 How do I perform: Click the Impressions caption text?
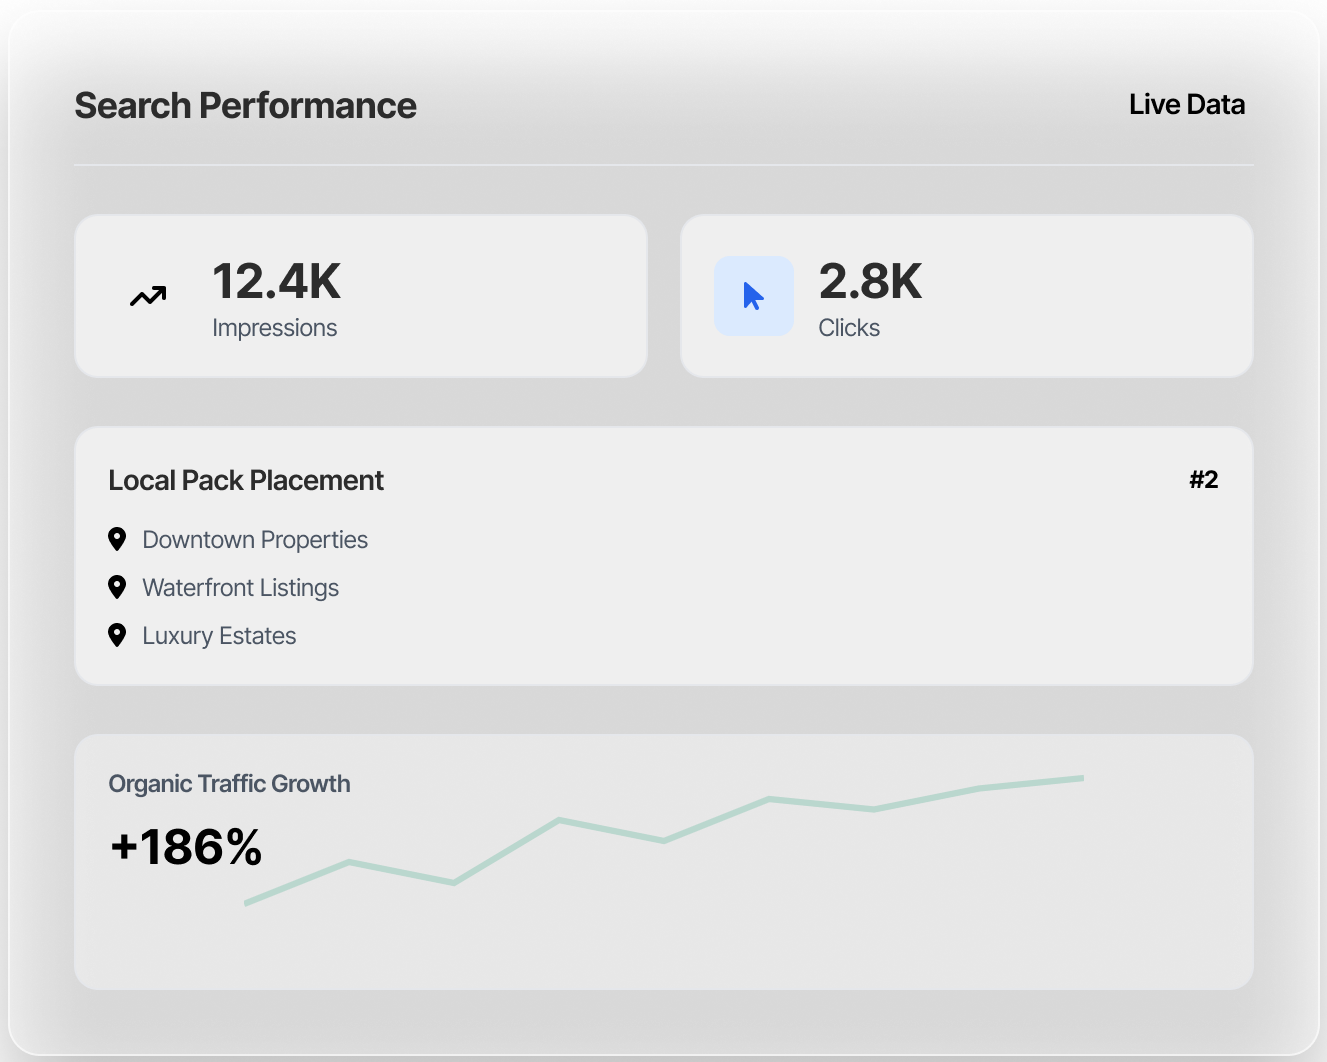pyautogui.click(x=274, y=328)
